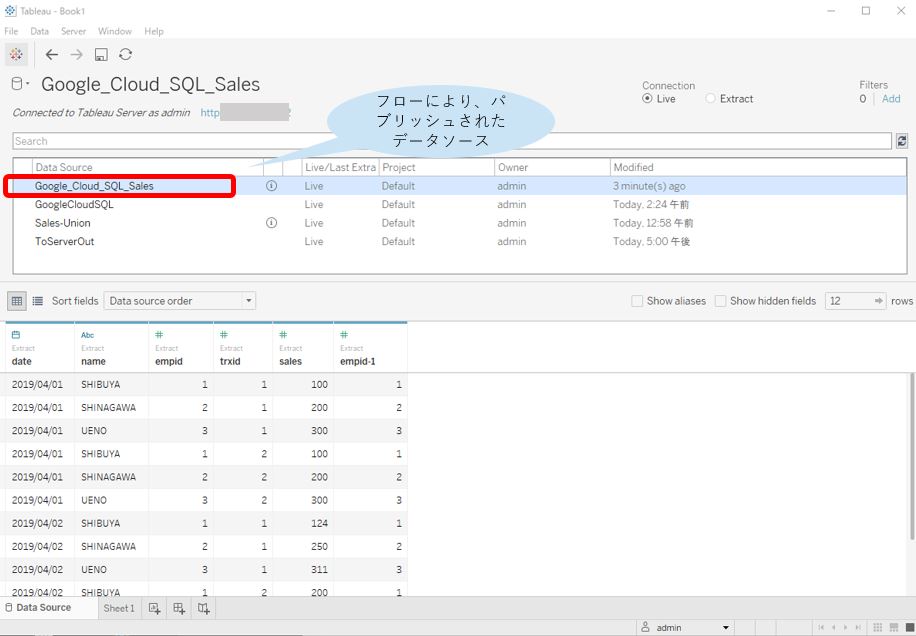Open the Sort fields dropdown

coord(180,301)
